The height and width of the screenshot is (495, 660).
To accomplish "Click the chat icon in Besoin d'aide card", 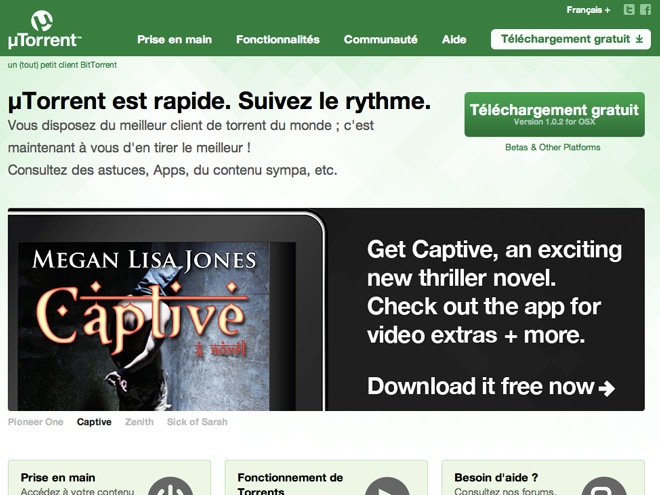I will 604,486.
